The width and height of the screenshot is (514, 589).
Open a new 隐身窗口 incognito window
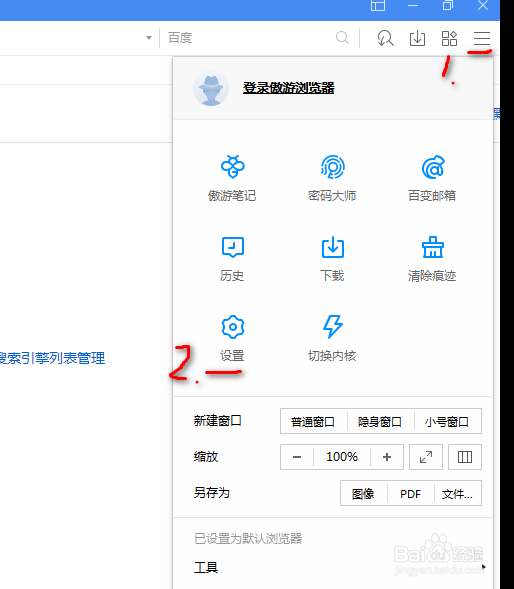coord(379,421)
